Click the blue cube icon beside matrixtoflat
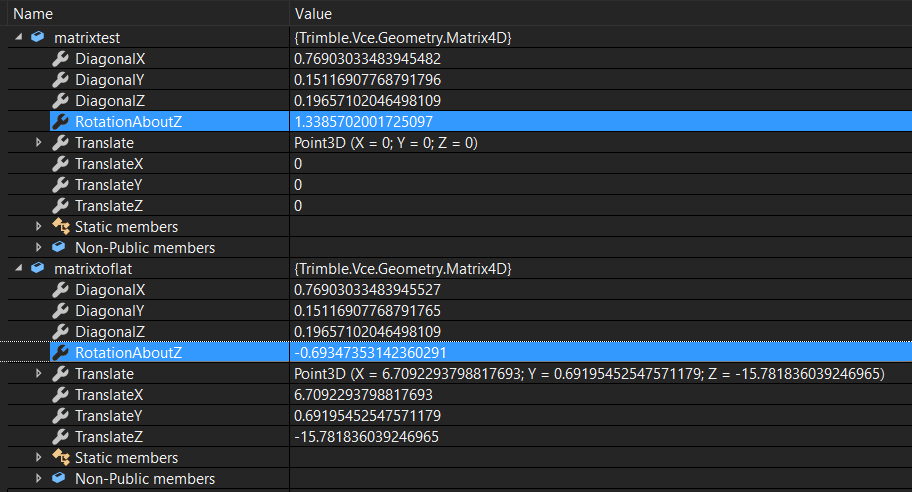The image size is (912, 492). coord(38,269)
